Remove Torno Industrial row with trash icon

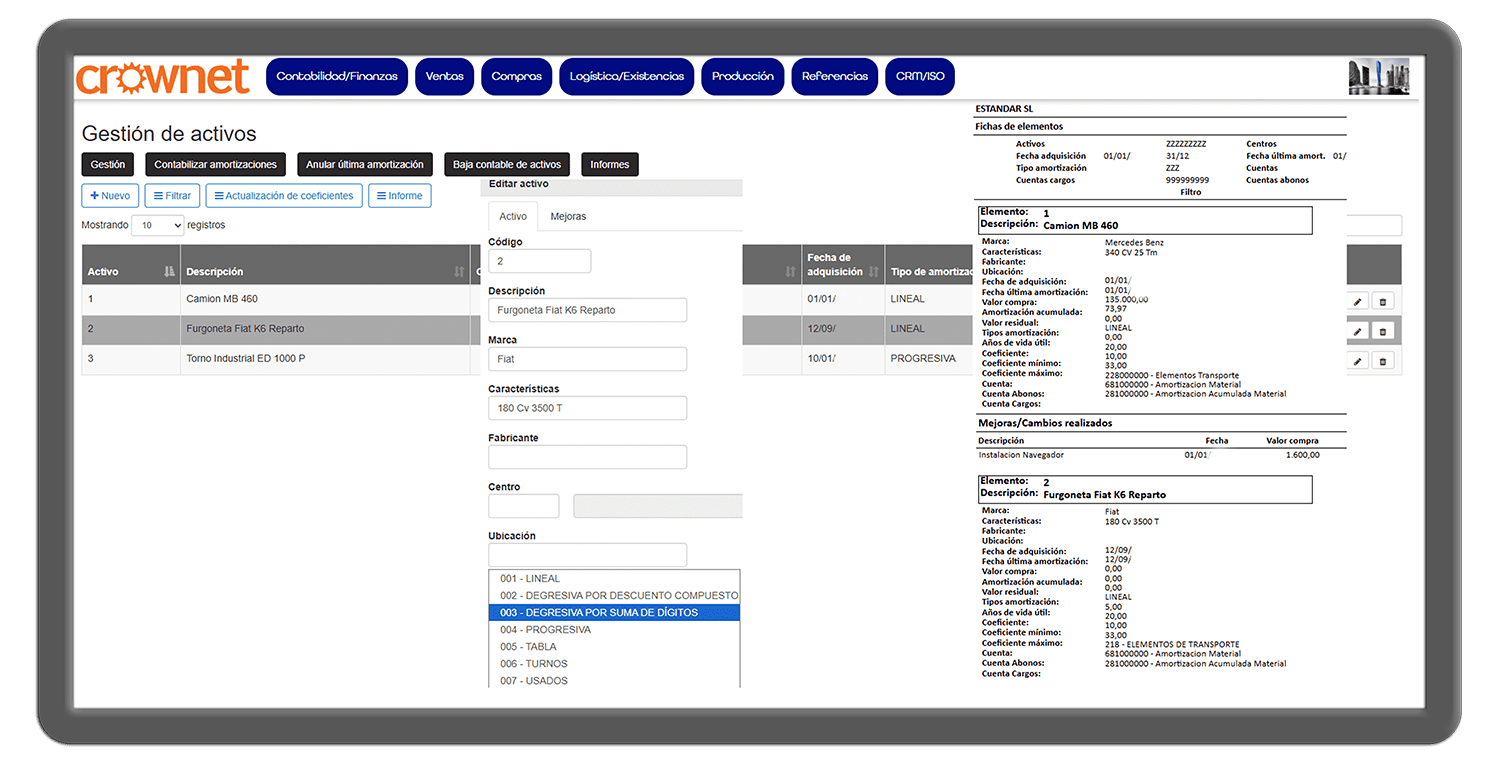point(1383,361)
